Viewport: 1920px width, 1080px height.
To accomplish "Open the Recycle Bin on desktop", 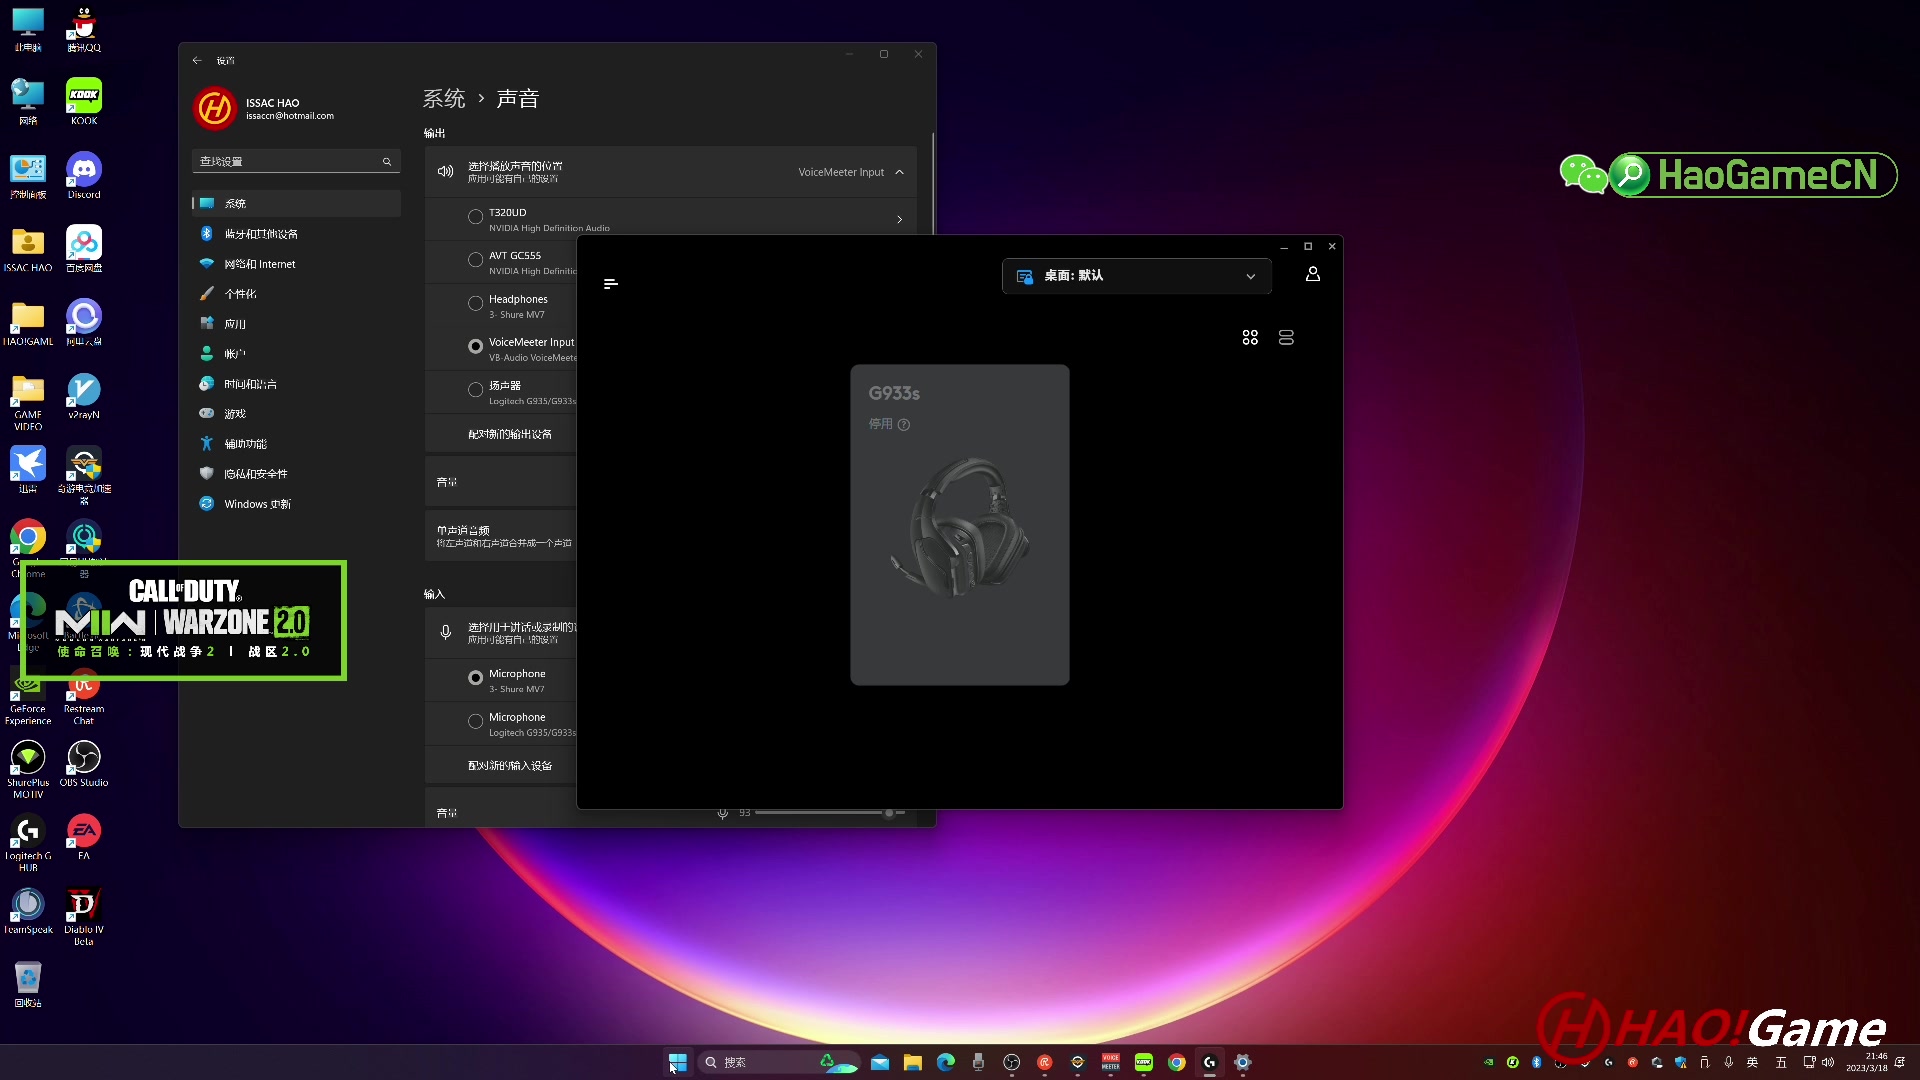I will (28, 984).
